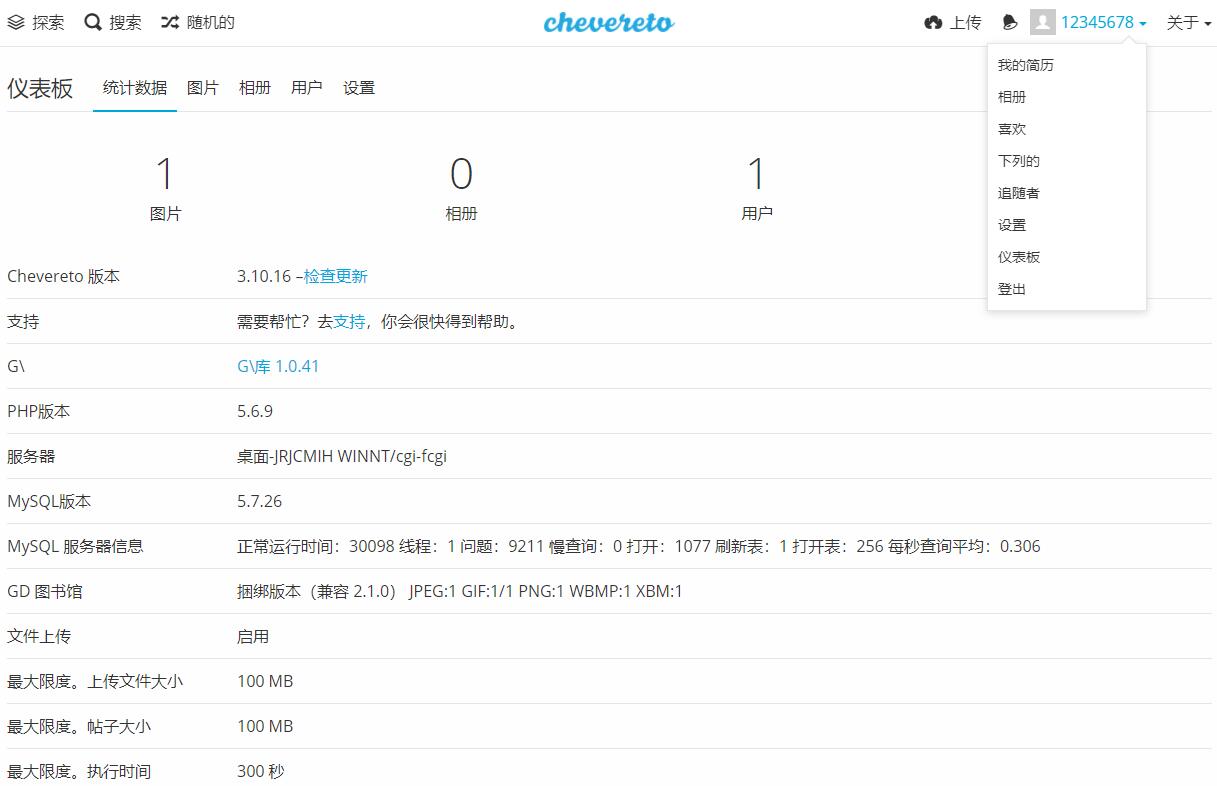Click the MySQL 服务器信息 label

pos(75,546)
